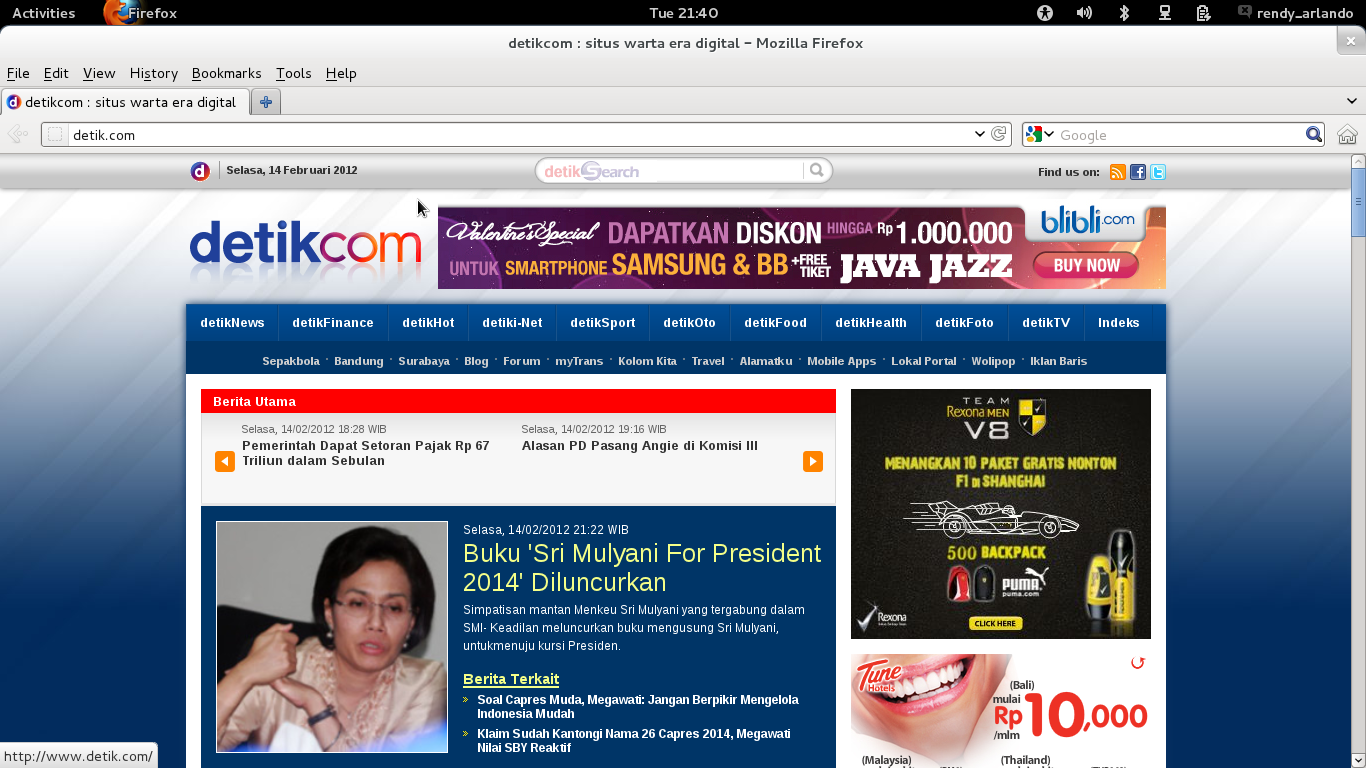The height and width of the screenshot is (768, 1366).
Task: Click the site identity icon in address bar
Action: click(x=56, y=134)
